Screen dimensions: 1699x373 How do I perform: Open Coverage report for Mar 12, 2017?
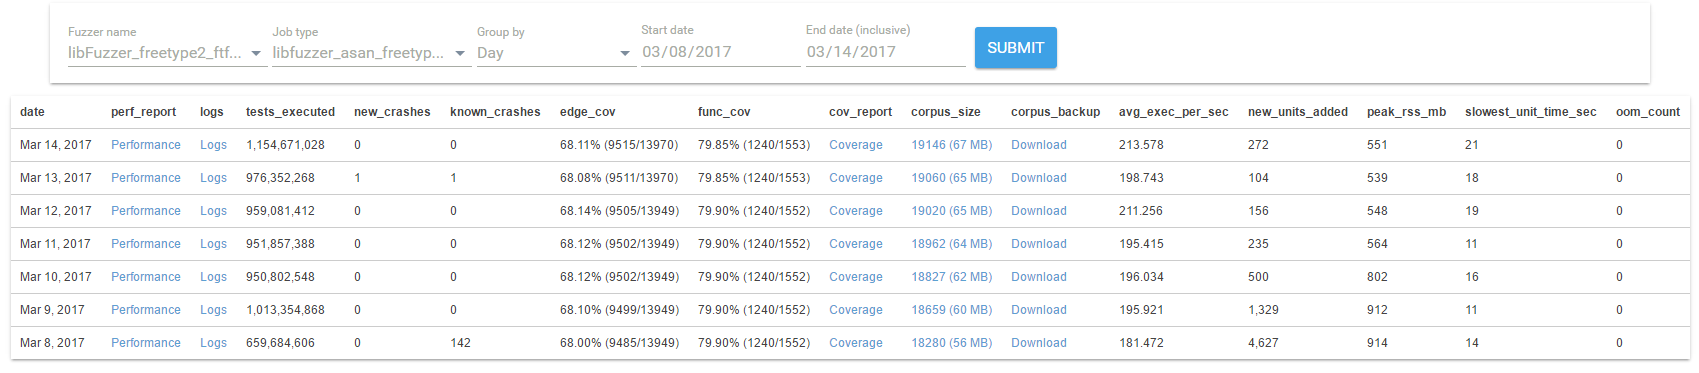[x=856, y=211]
